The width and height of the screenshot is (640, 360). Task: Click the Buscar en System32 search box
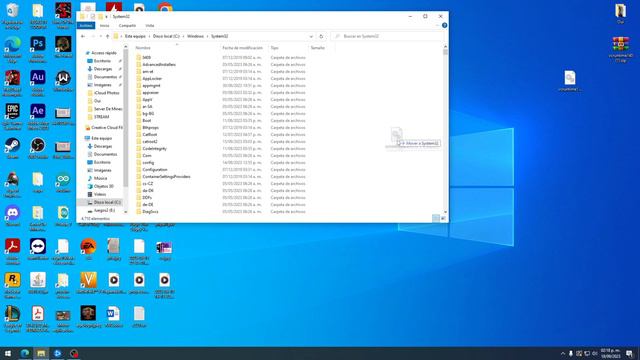(x=388, y=36)
